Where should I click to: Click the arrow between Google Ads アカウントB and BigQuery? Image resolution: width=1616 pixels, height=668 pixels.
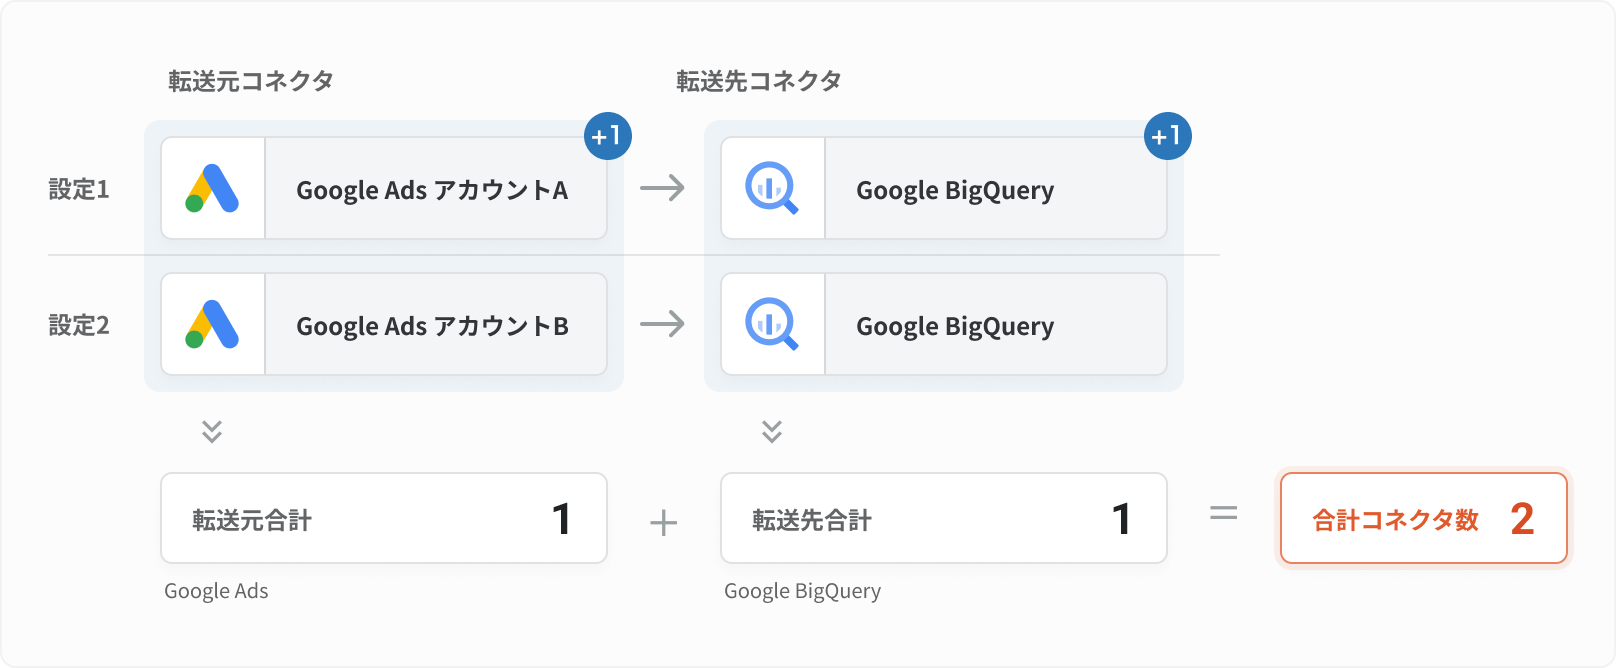coord(663,324)
